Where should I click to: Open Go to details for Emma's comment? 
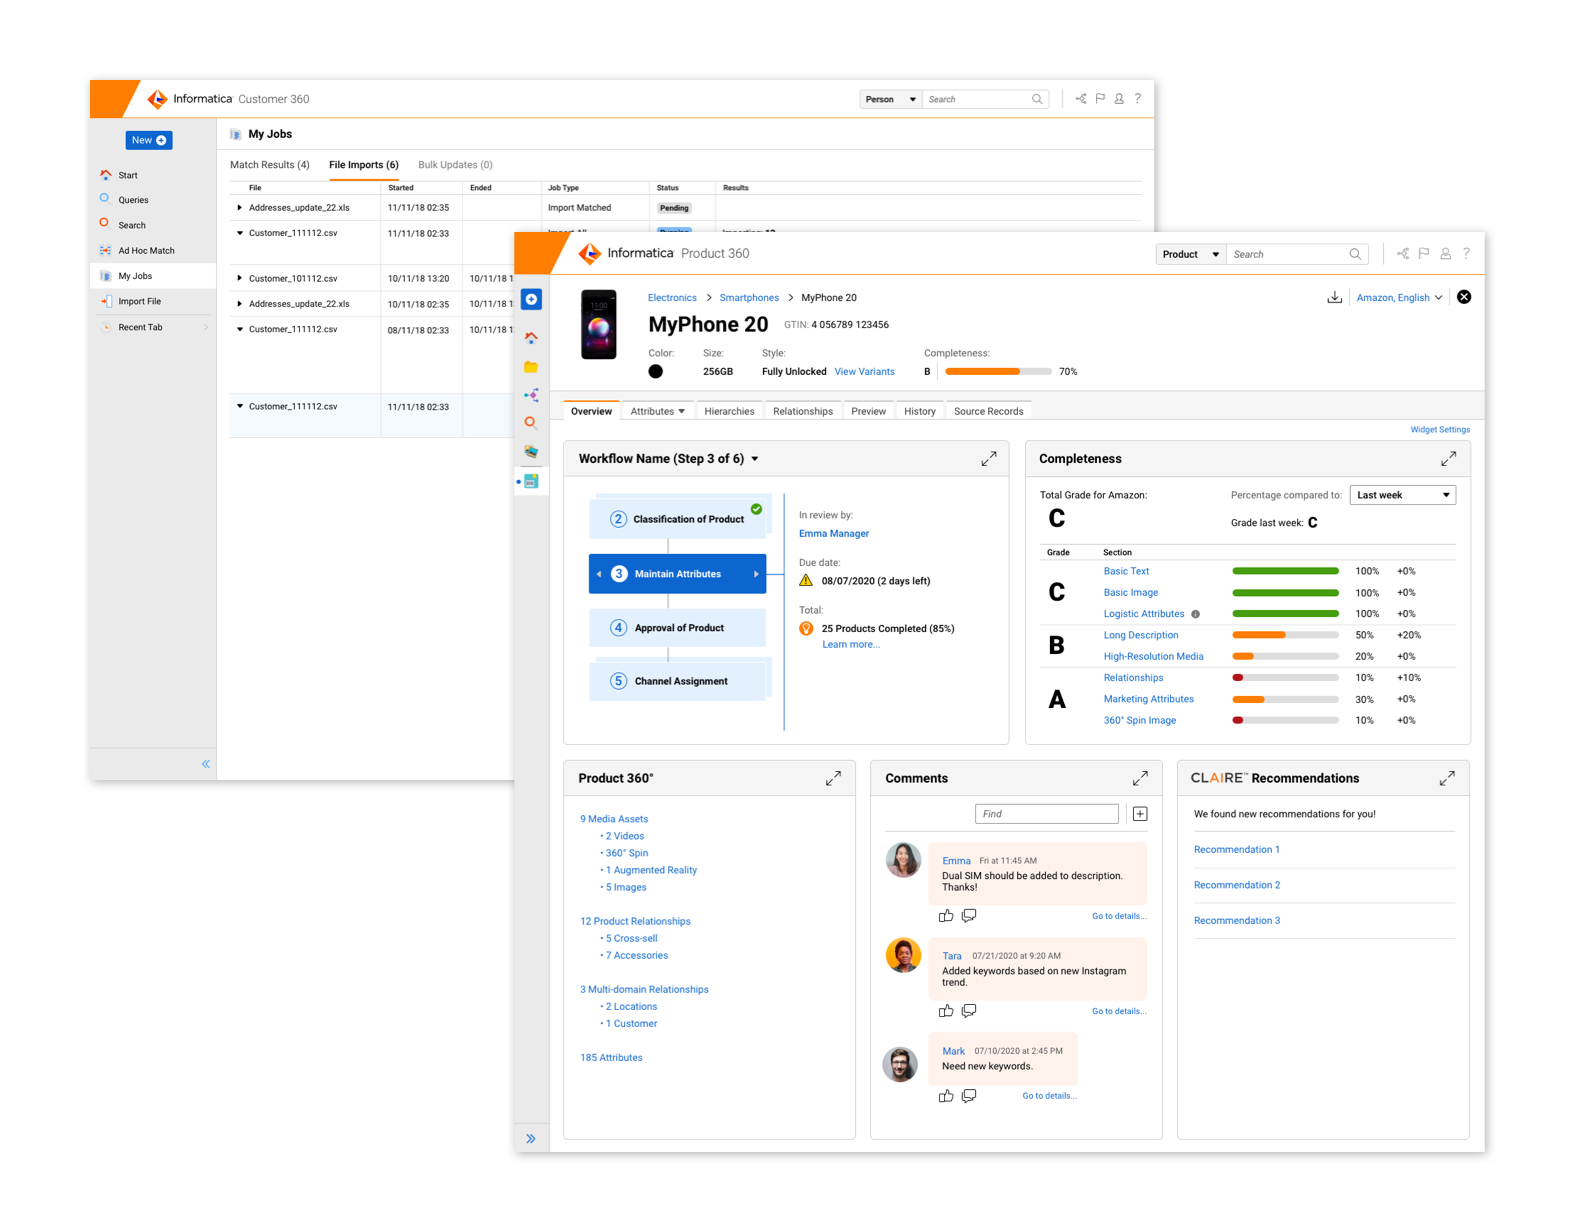(x=1119, y=916)
